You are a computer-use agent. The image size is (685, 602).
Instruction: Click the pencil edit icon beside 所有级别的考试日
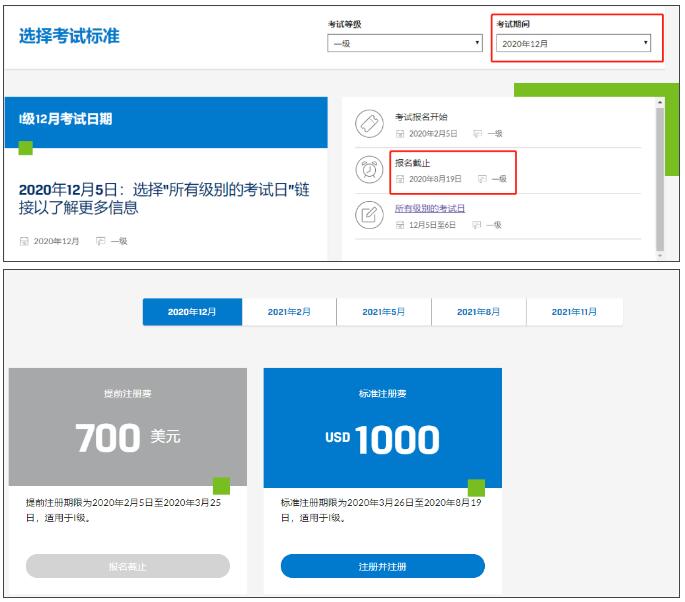(370, 215)
